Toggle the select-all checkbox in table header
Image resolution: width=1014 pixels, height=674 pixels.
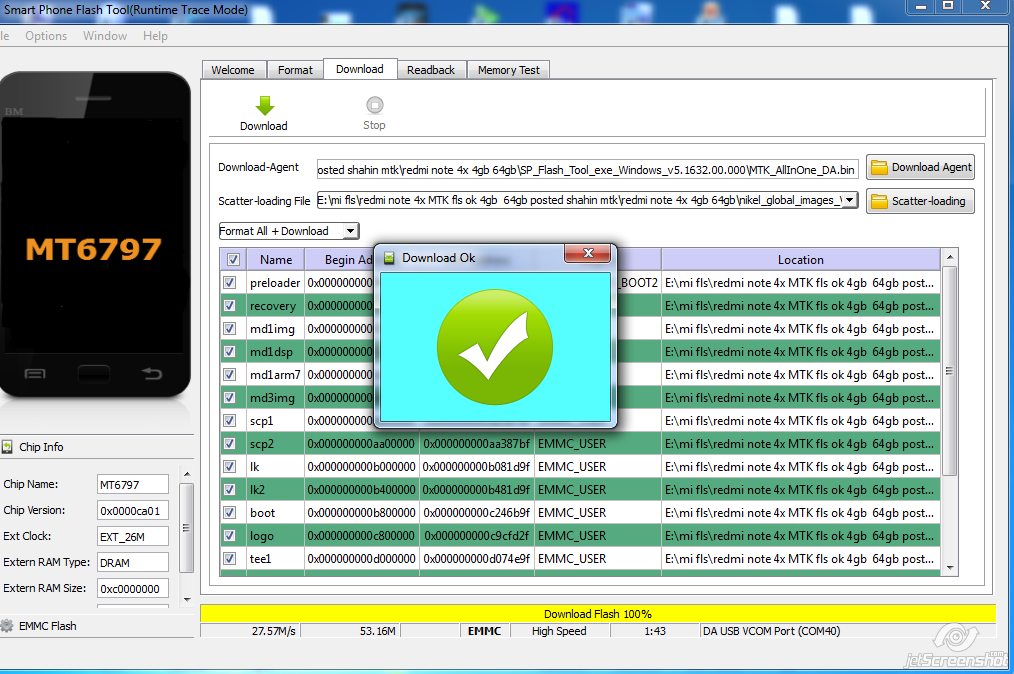click(x=233, y=259)
